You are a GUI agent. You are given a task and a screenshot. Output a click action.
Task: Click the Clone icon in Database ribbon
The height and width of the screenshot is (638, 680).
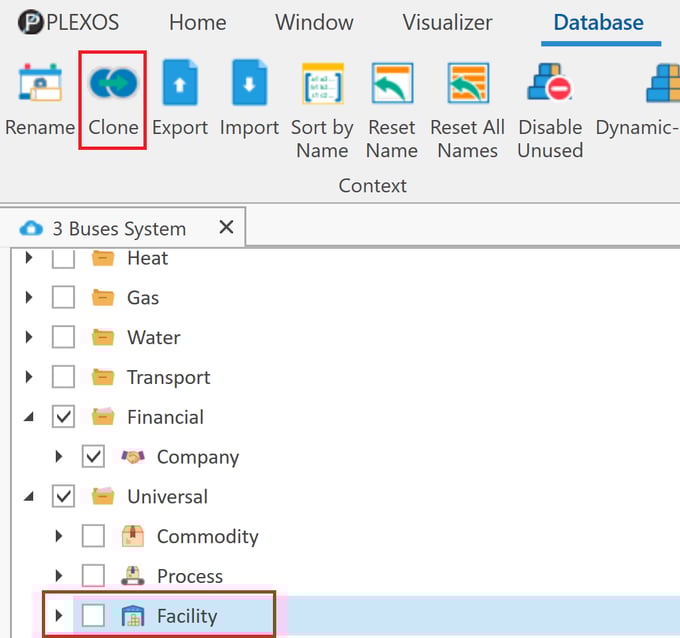(x=113, y=85)
